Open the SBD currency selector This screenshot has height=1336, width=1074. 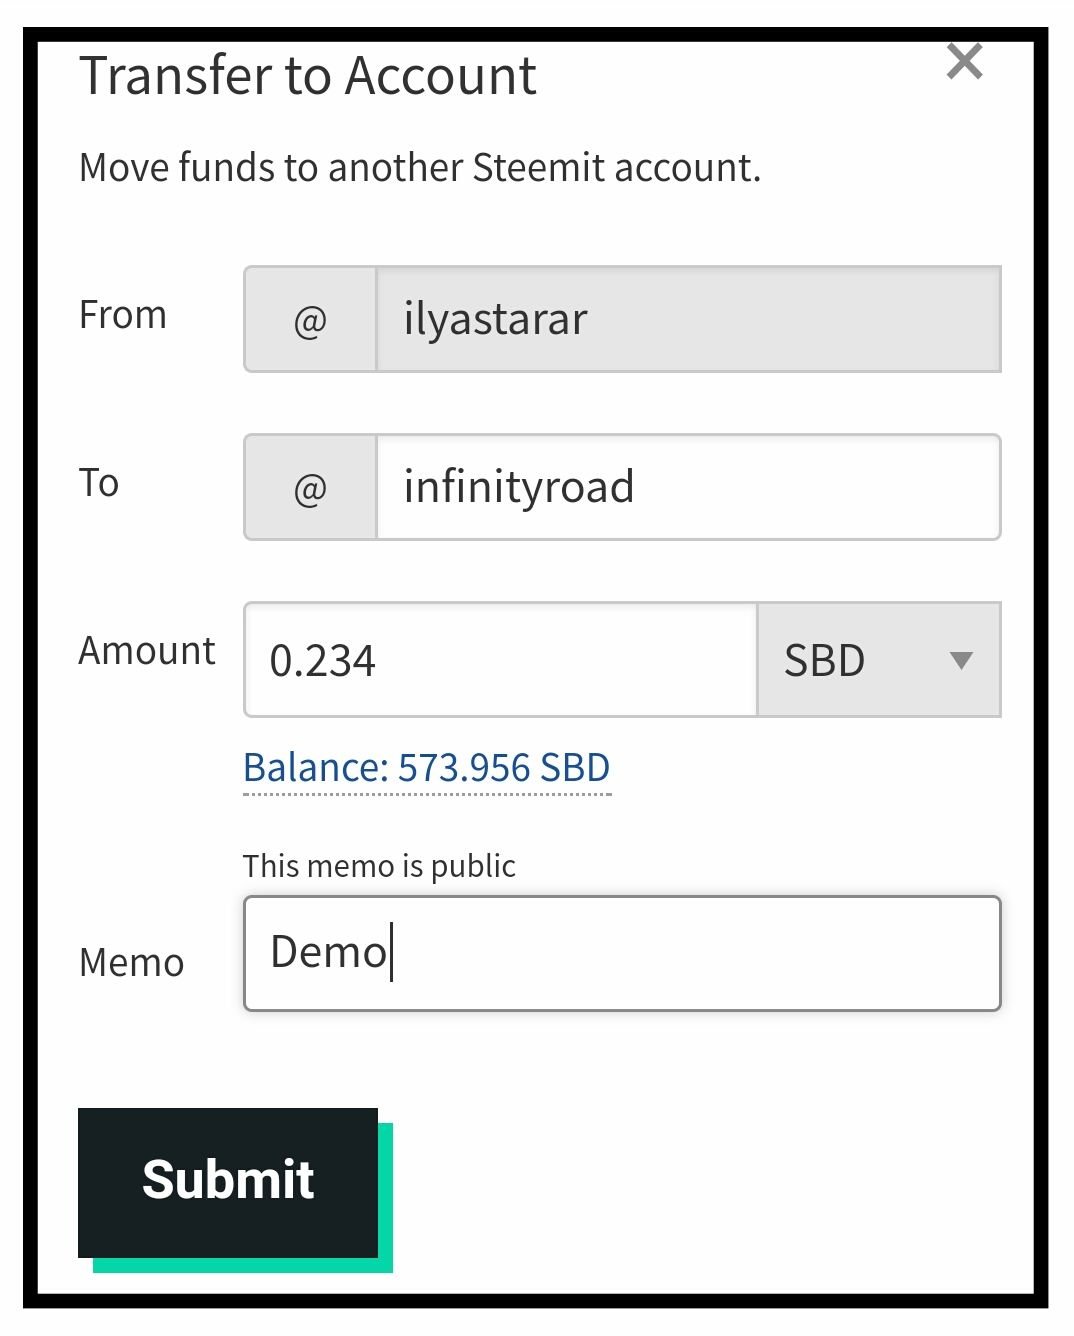879,660
